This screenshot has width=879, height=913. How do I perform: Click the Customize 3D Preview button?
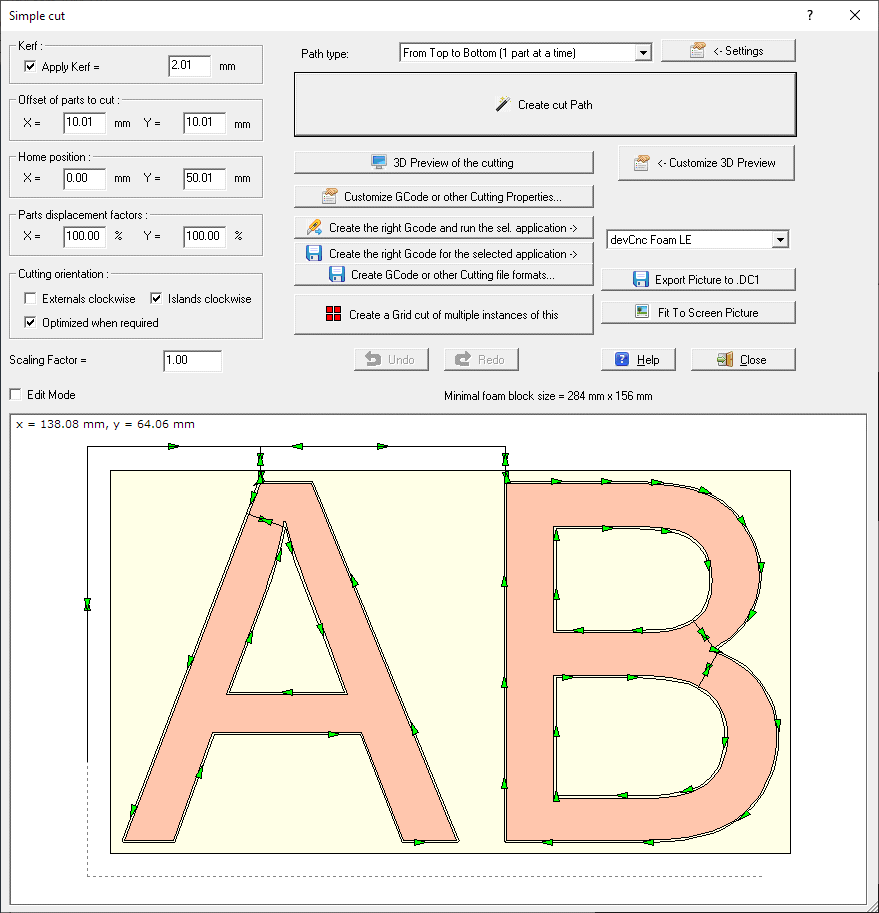pyautogui.click(x=706, y=163)
